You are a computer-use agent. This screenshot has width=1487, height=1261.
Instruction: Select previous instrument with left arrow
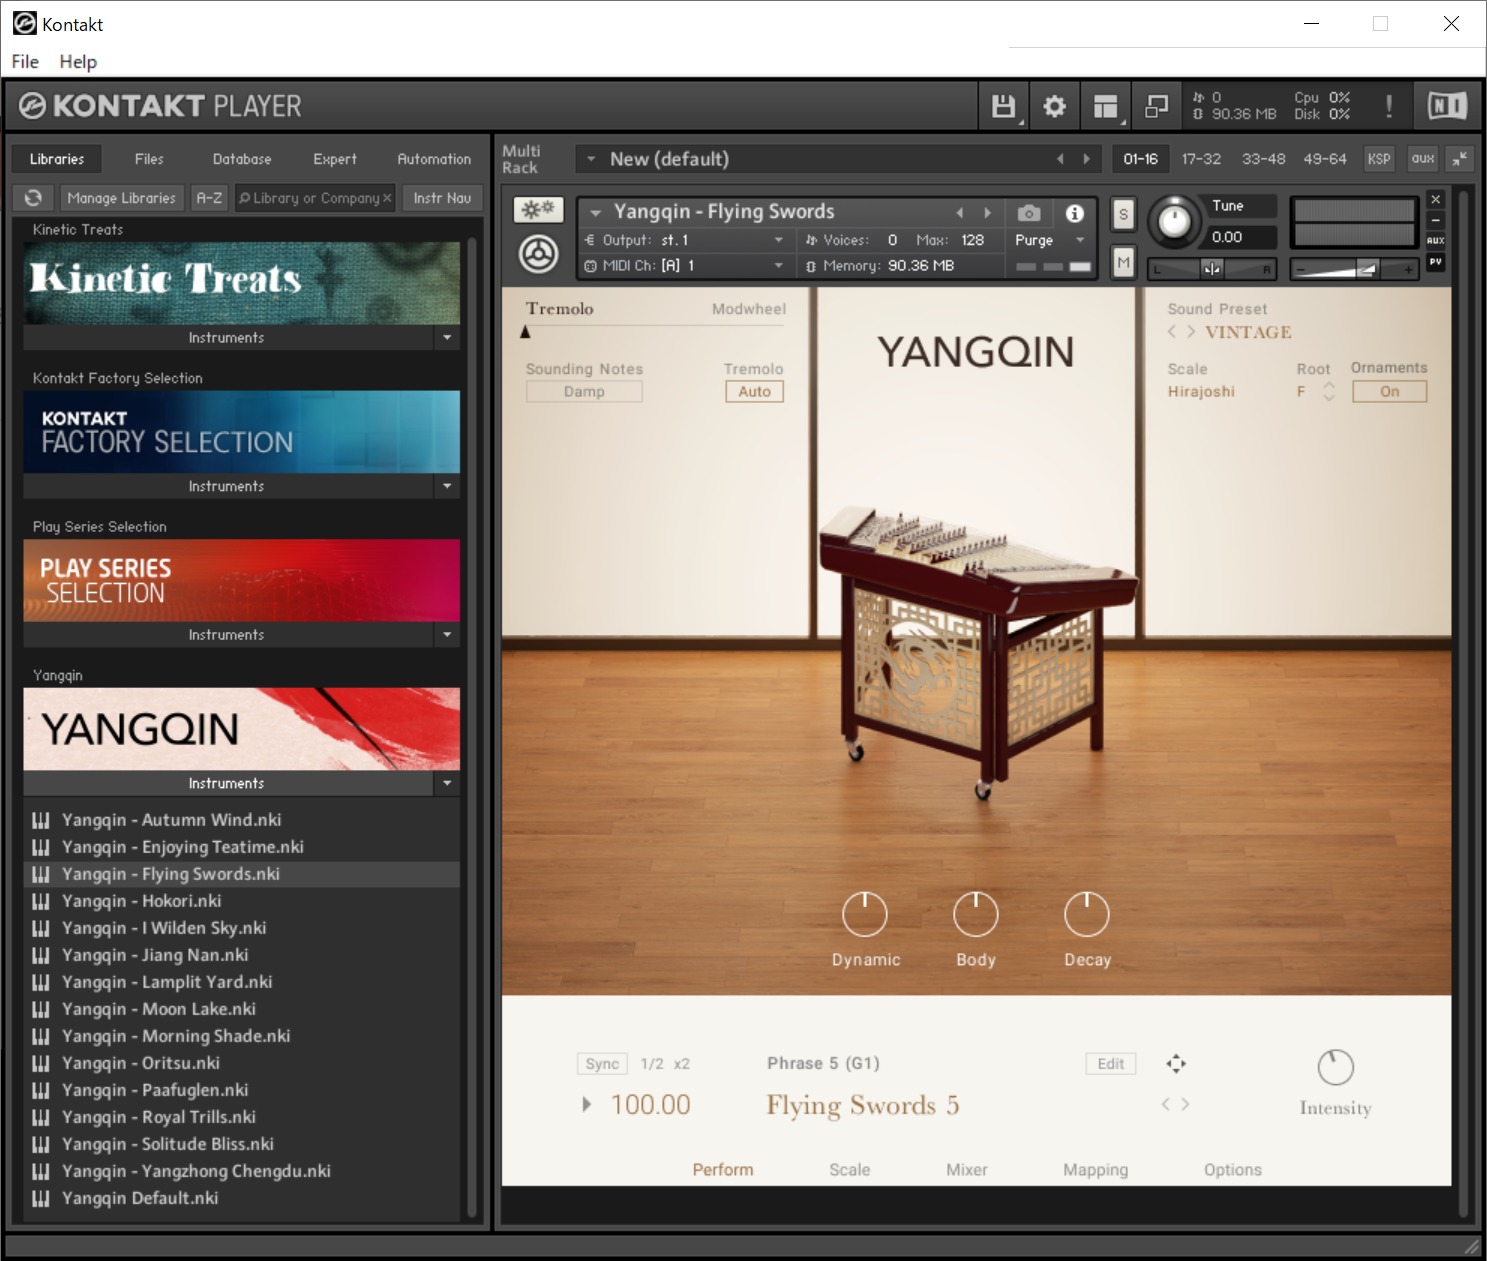click(x=960, y=213)
